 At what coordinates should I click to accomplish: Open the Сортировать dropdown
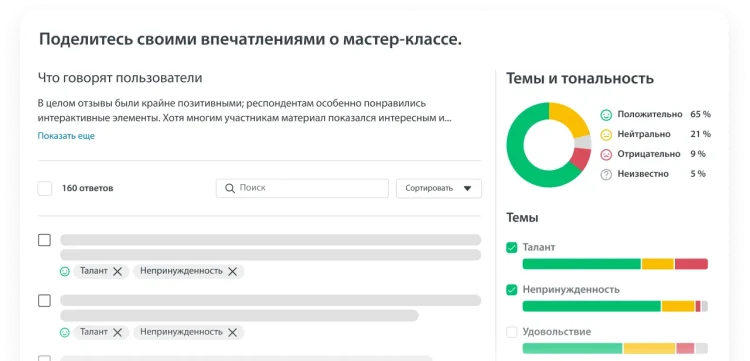(x=439, y=188)
